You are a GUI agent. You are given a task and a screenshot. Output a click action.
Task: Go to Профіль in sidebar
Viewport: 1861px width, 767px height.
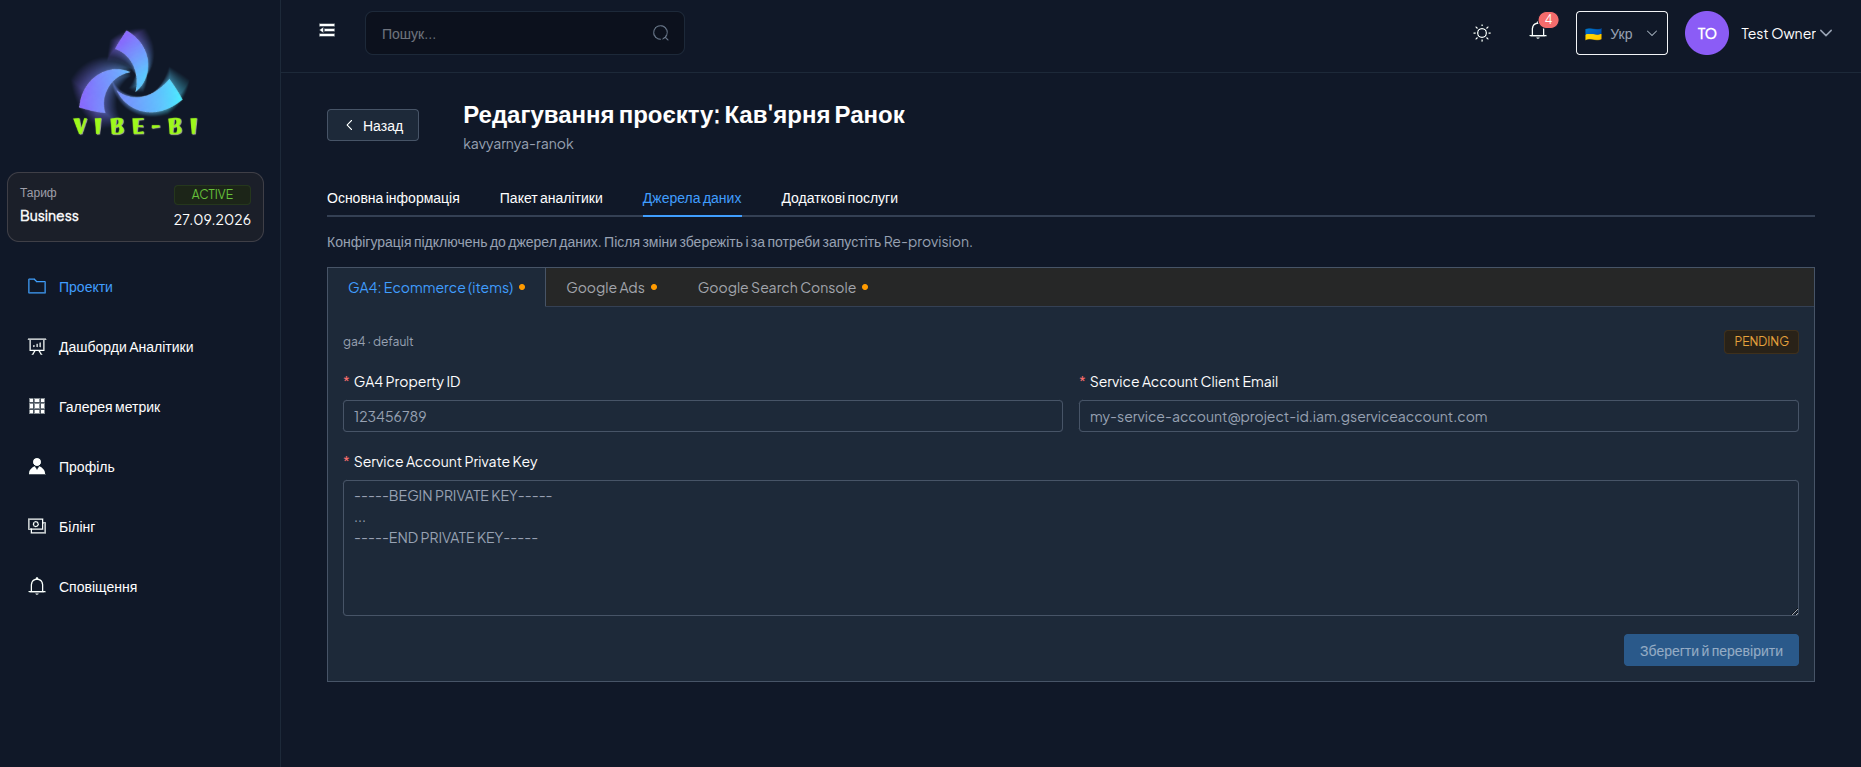[x=86, y=467]
